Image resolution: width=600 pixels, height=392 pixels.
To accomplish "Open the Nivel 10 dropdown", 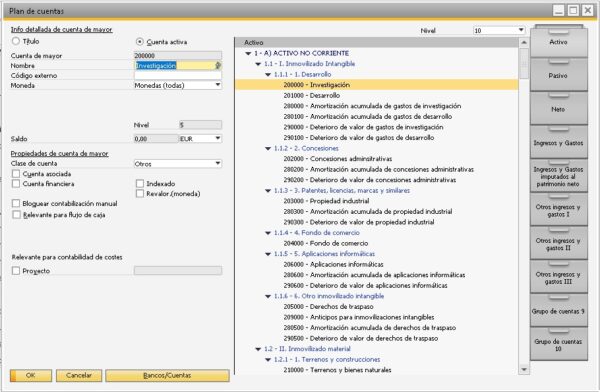I will coord(521,30).
